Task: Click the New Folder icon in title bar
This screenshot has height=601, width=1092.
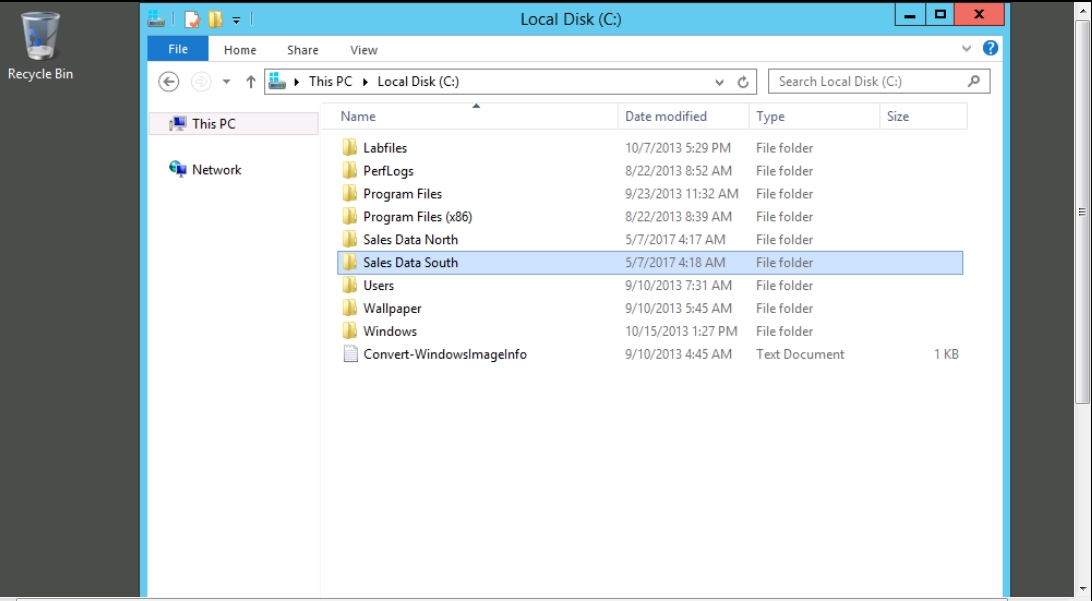Action: point(215,19)
